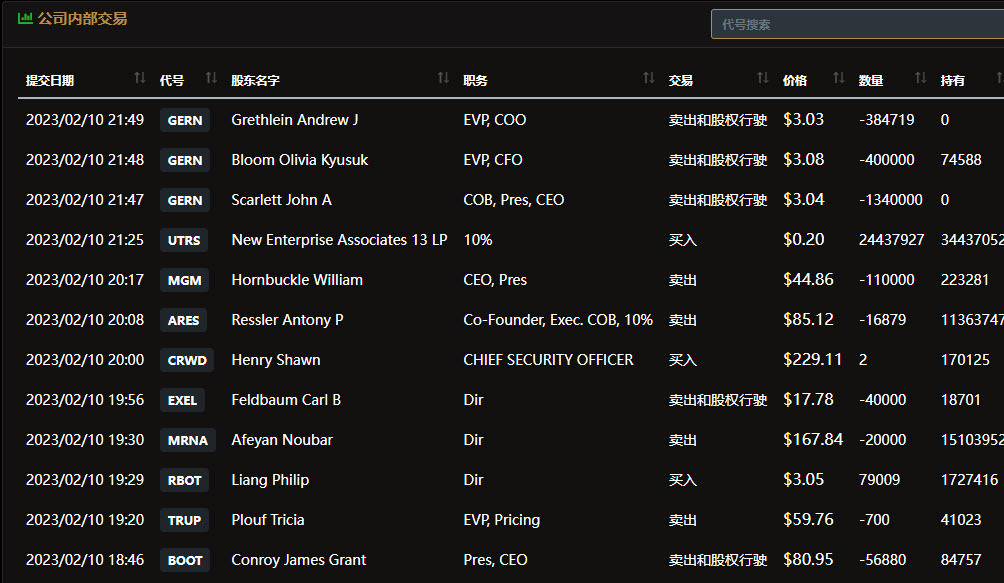Select shareholder name Scarlett John A
The height and width of the screenshot is (583, 1004).
(x=281, y=200)
